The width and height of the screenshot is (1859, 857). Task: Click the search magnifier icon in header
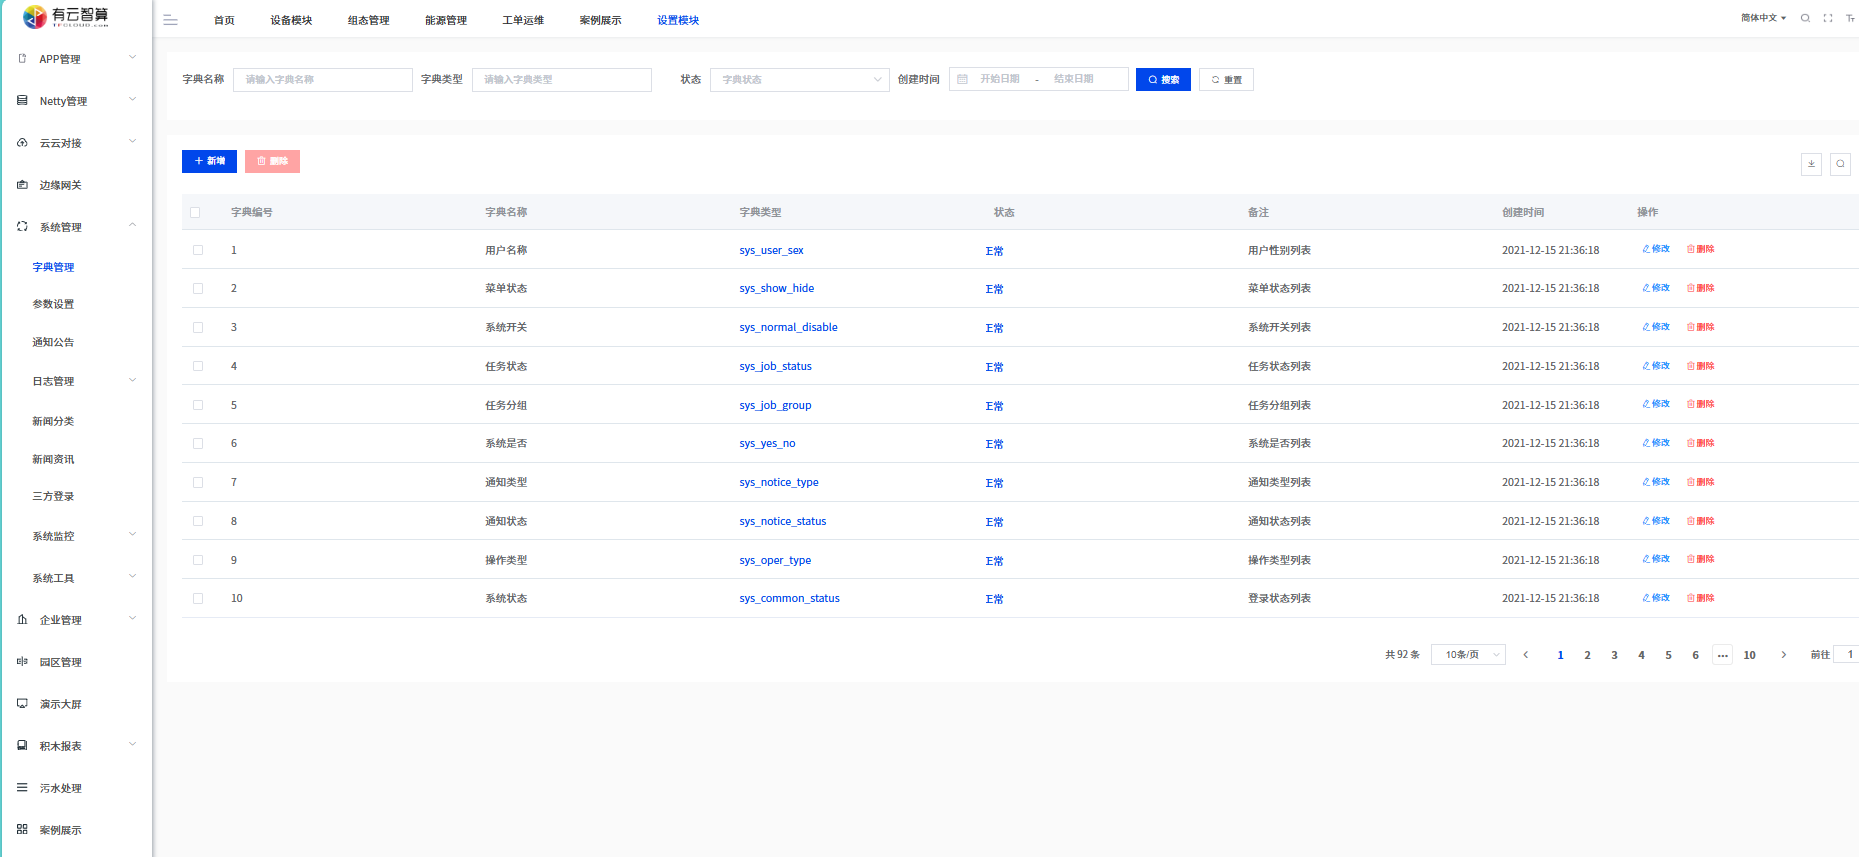1805,18
